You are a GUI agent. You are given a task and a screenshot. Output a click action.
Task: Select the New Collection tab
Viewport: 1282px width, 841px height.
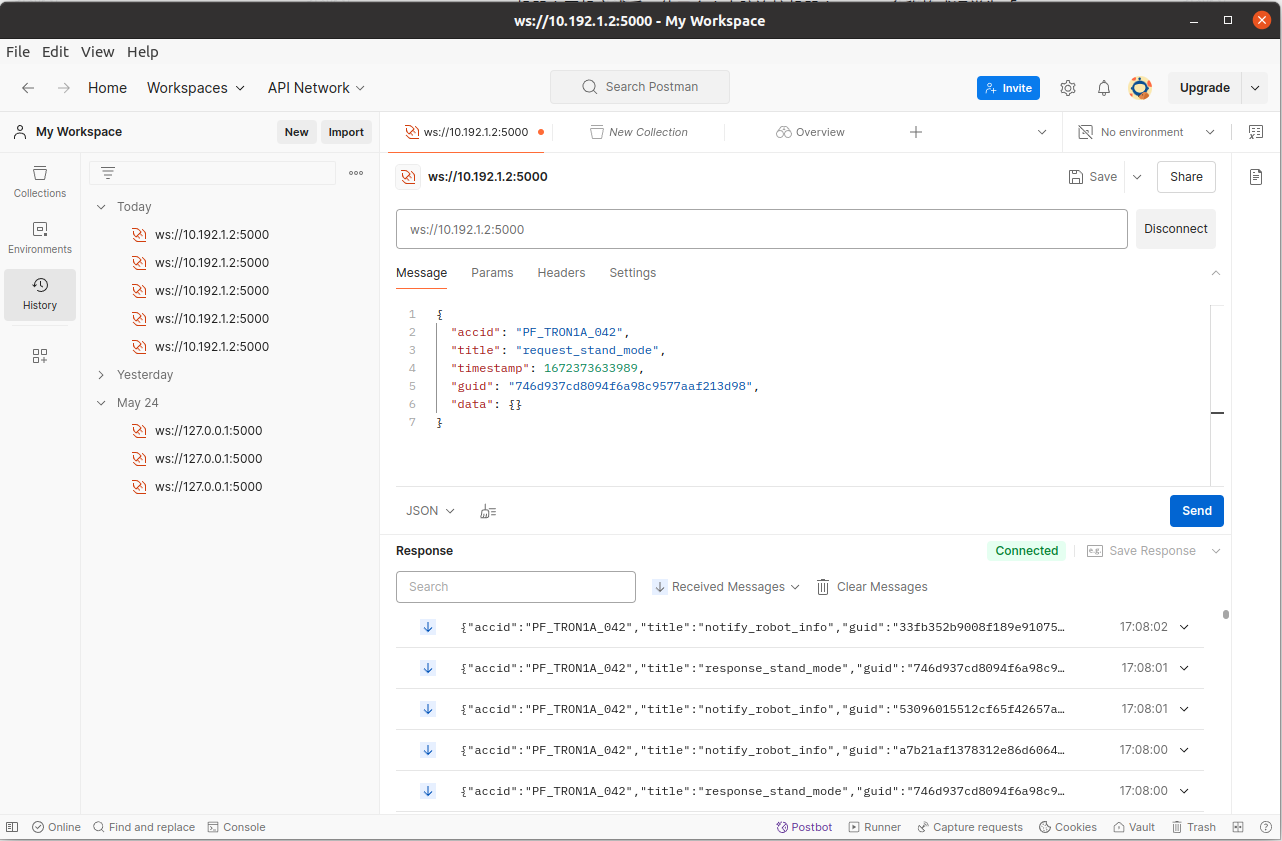click(x=638, y=132)
